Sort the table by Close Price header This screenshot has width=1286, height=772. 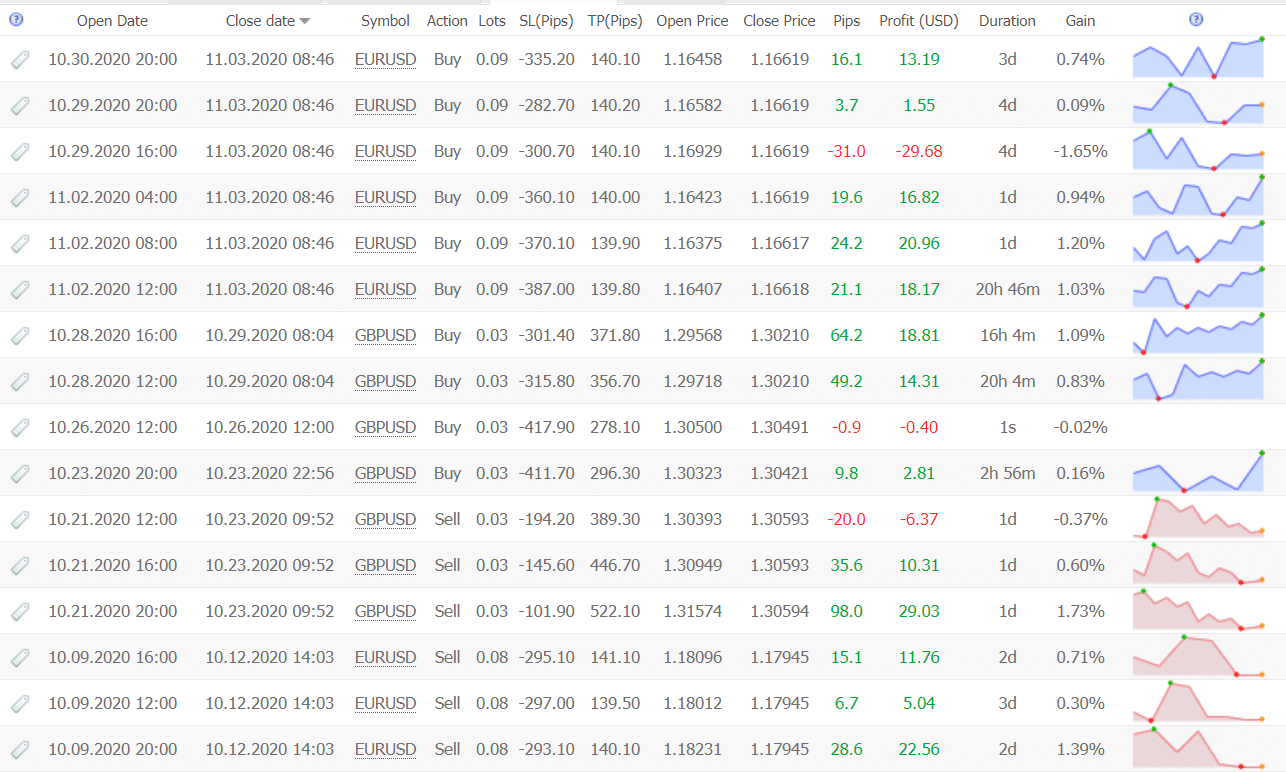tap(779, 20)
